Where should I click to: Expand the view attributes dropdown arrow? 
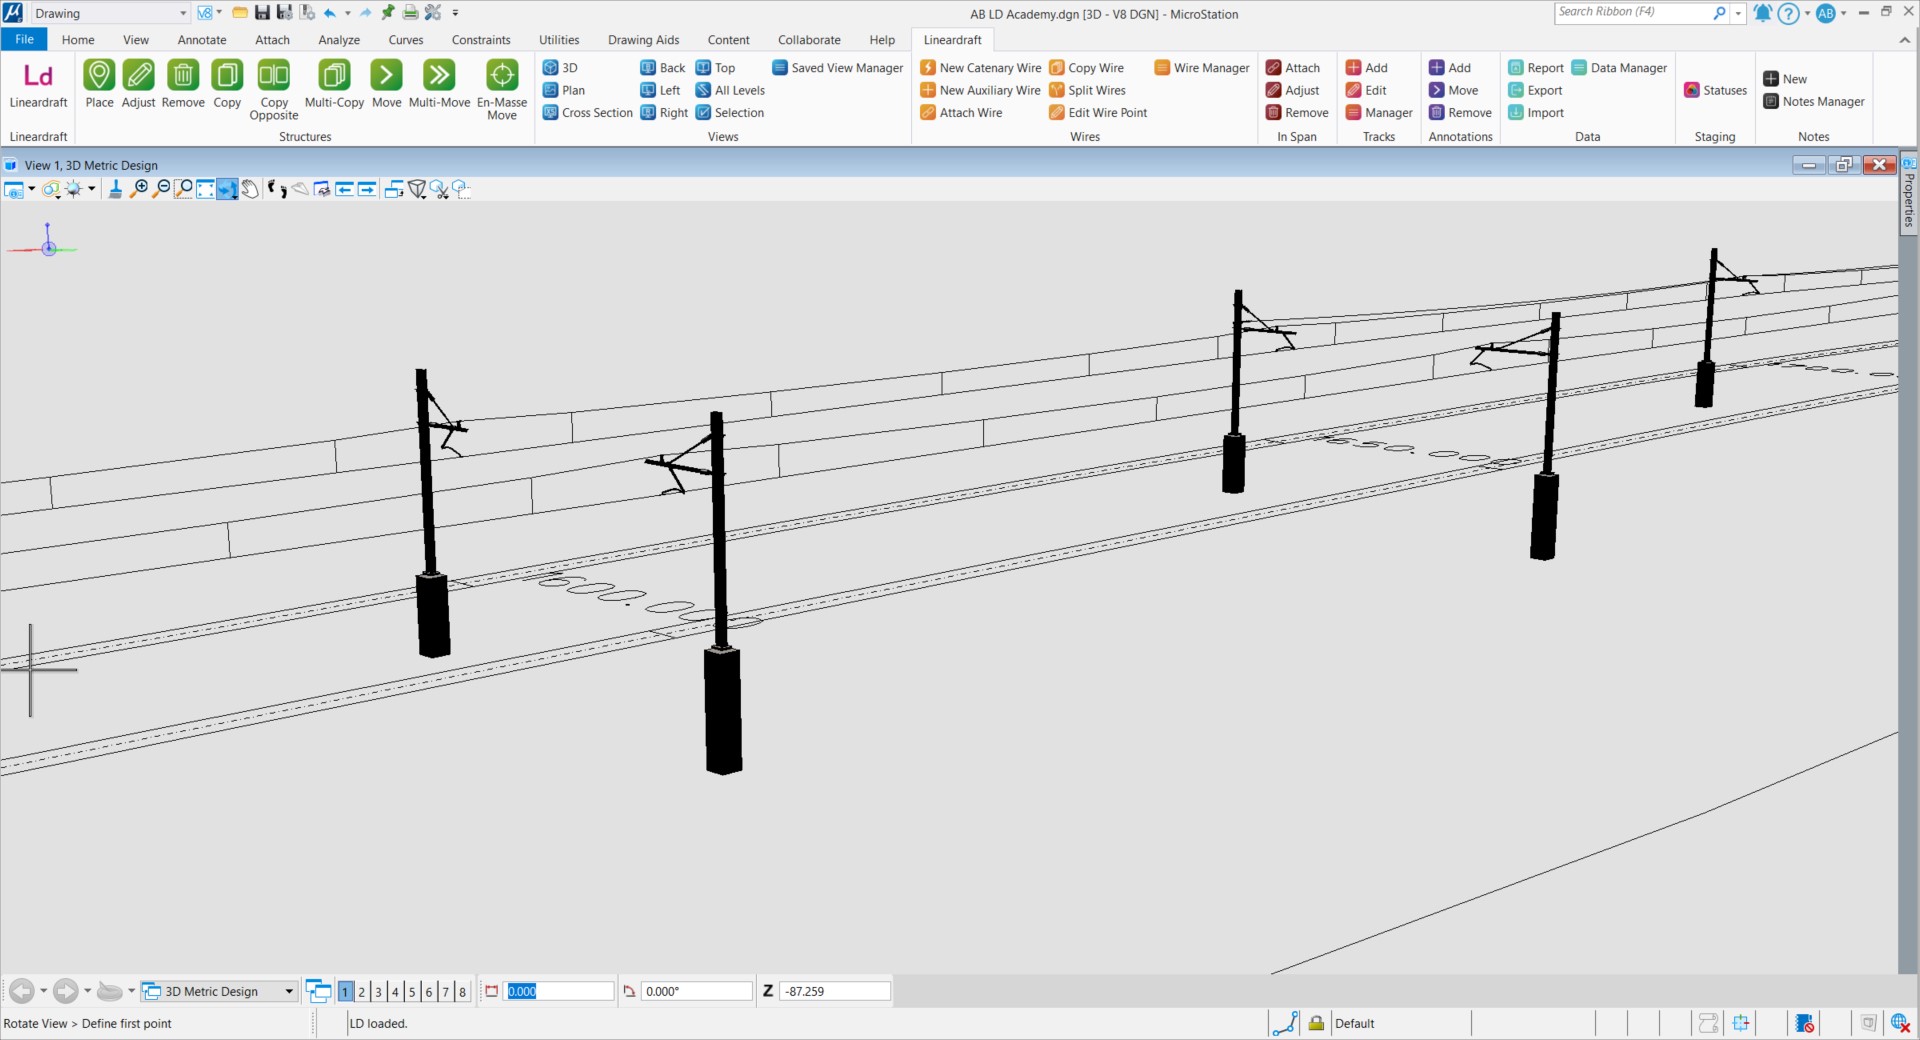(x=31, y=189)
